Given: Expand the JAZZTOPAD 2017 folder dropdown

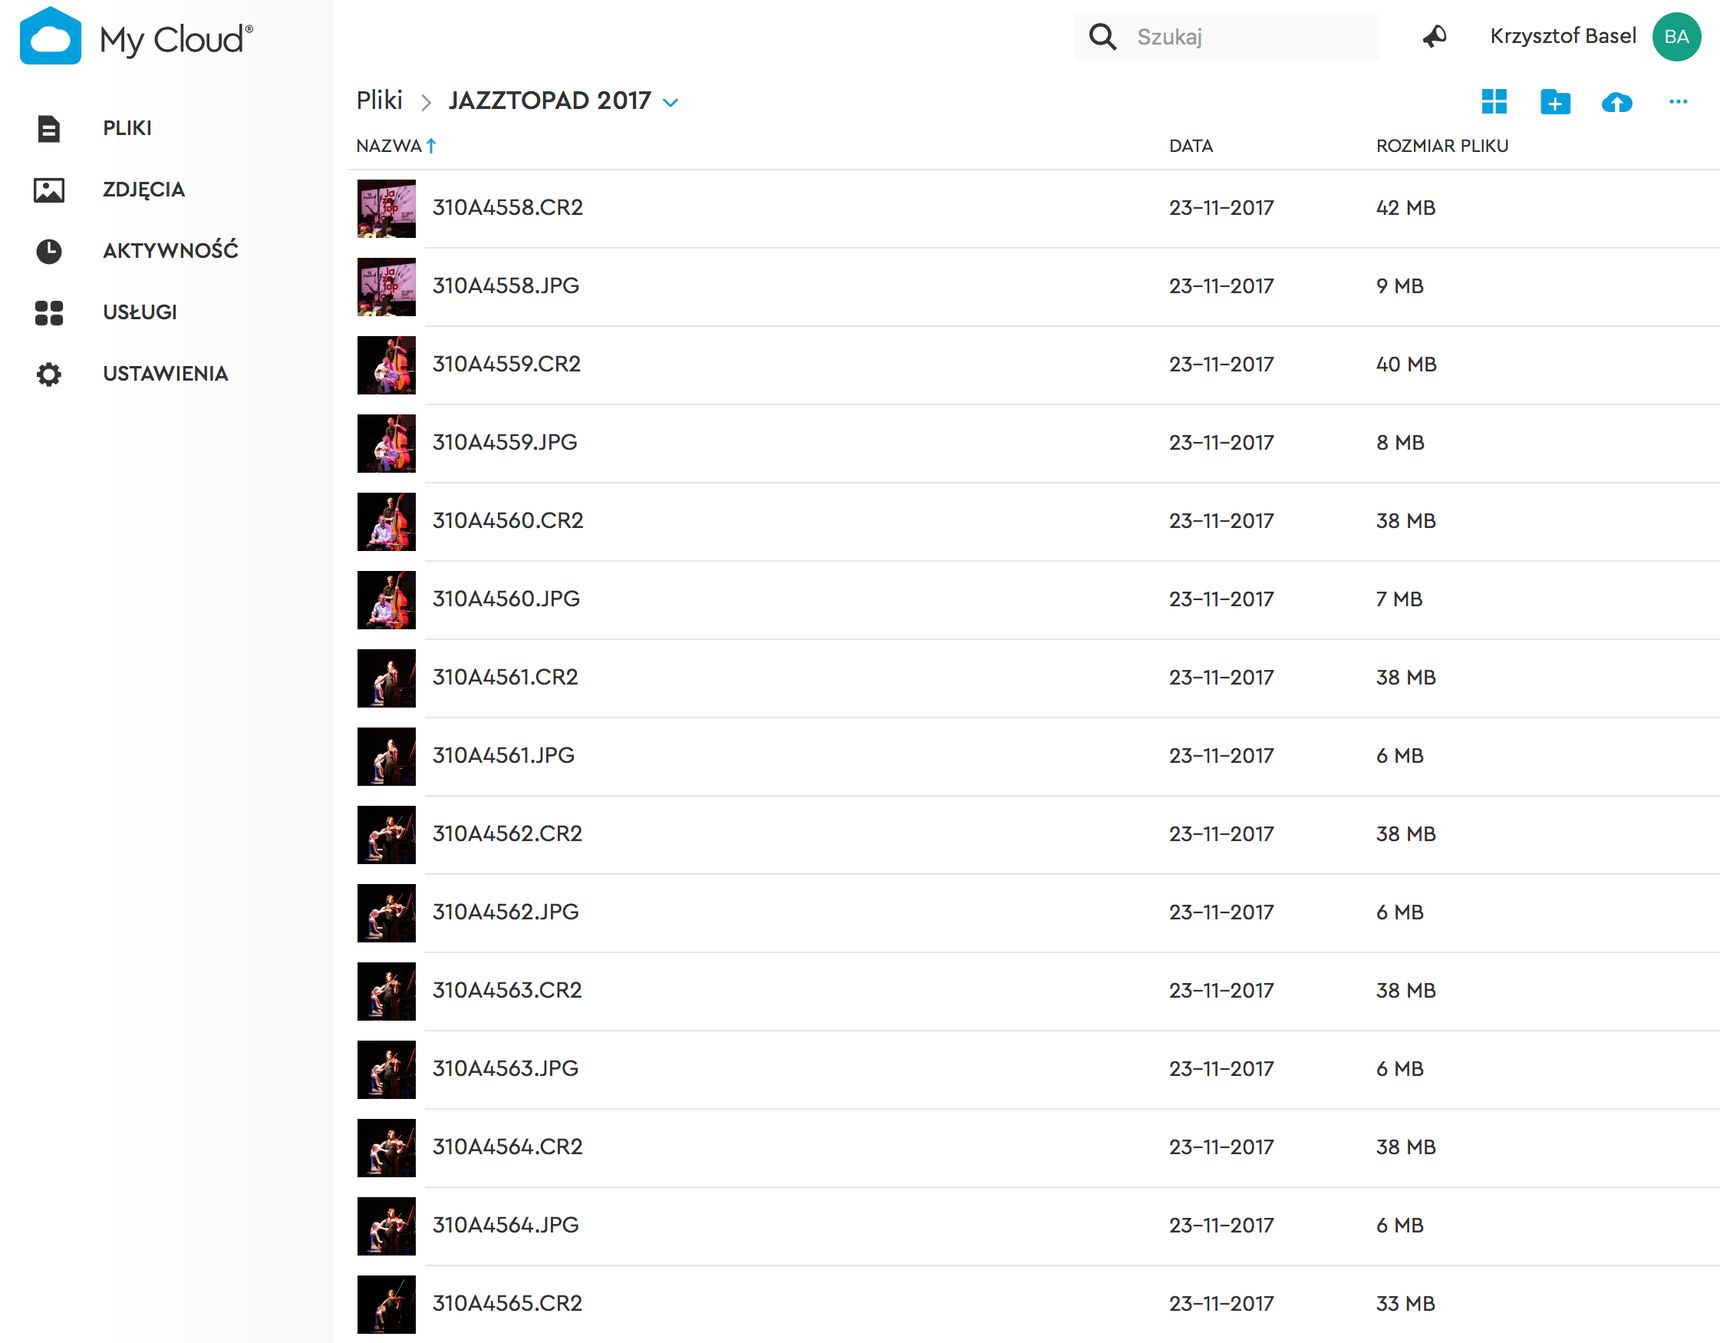Looking at the screenshot, I should (671, 102).
